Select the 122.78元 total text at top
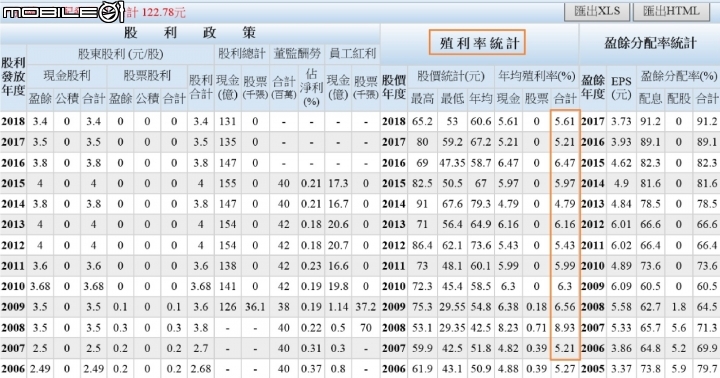 pyautogui.click(x=163, y=12)
